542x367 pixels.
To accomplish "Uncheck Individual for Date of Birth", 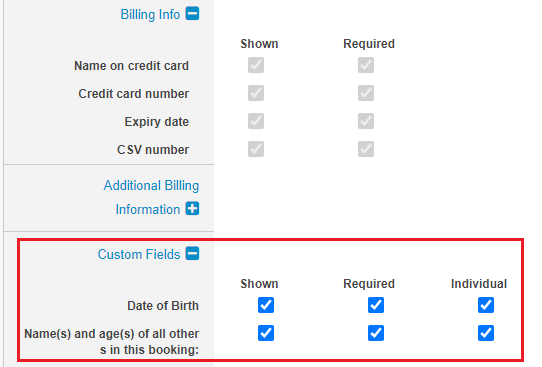I will point(486,305).
